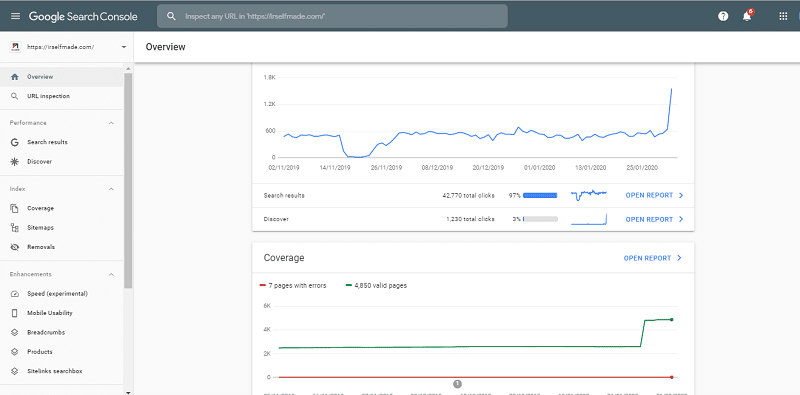Image resolution: width=800 pixels, height=395 pixels.
Task: Click the Inspect any URL search field
Action: (332, 16)
